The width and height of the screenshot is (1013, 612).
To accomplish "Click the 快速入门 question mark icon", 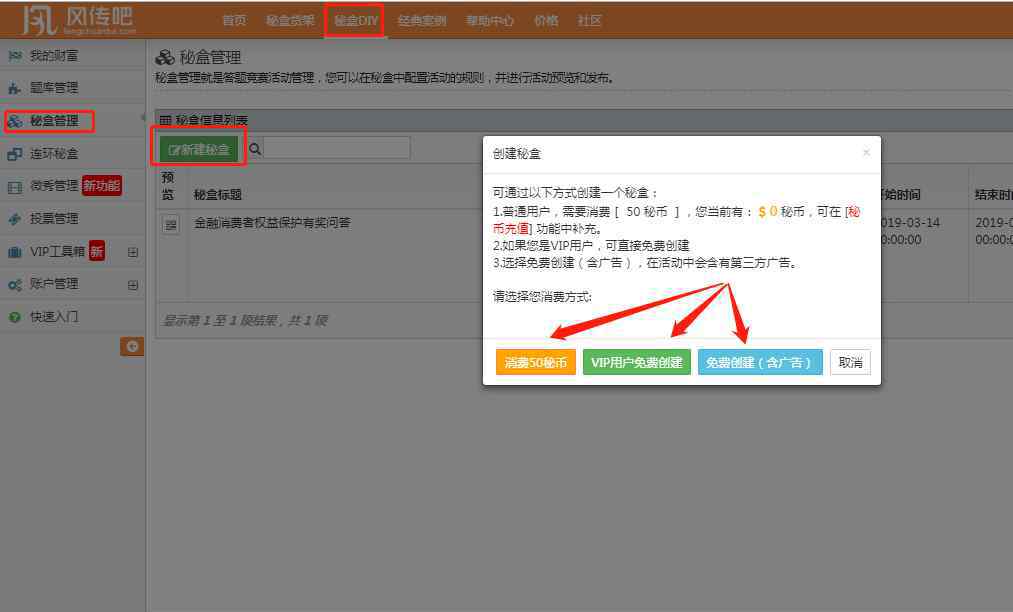I will point(15,317).
